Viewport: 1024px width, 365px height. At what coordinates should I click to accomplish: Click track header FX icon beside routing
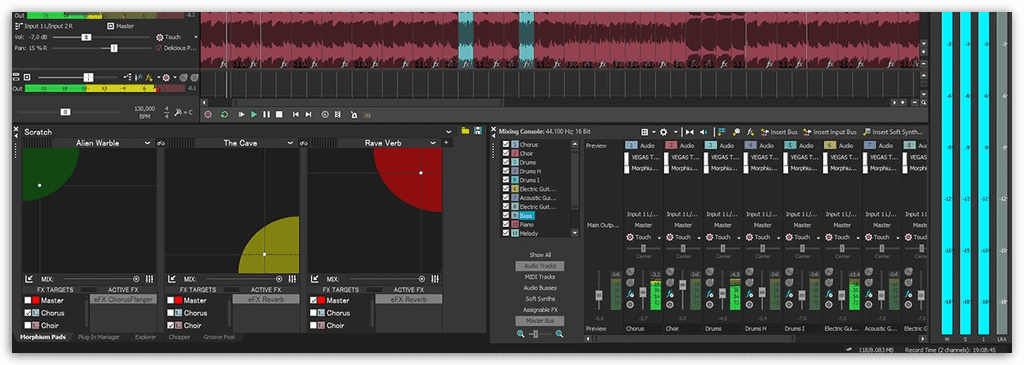[x=150, y=77]
